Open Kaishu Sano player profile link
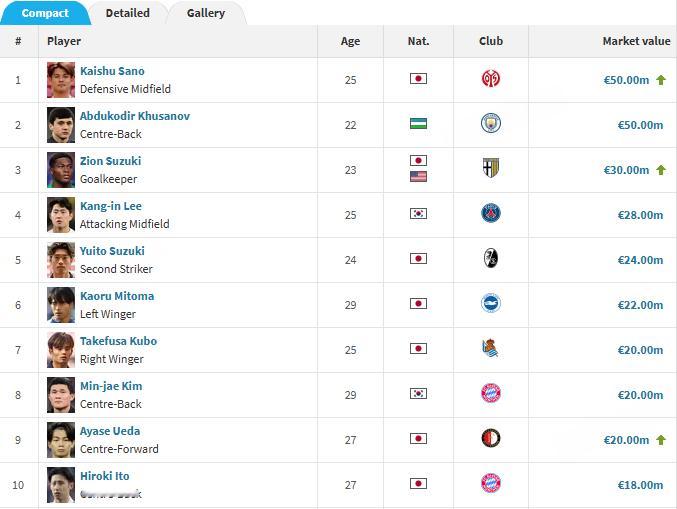 point(112,71)
